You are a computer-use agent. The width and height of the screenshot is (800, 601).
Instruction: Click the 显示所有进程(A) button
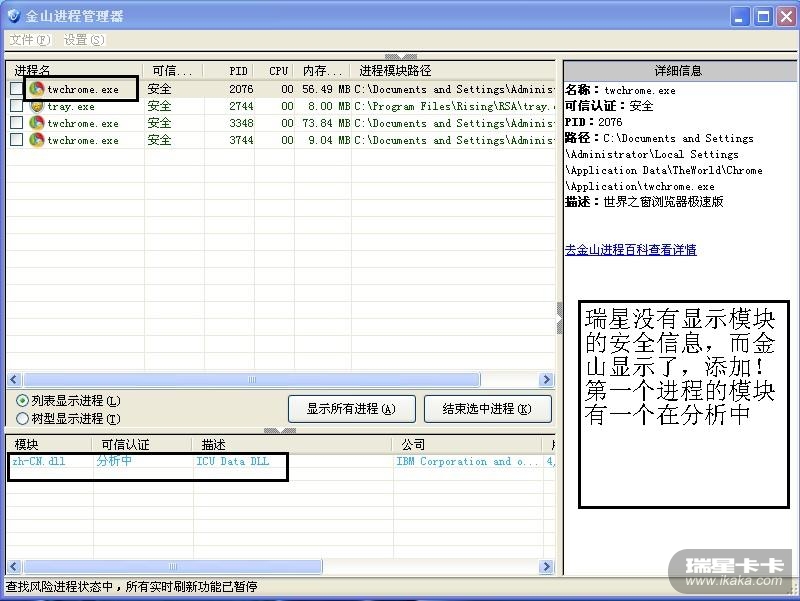click(x=352, y=409)
